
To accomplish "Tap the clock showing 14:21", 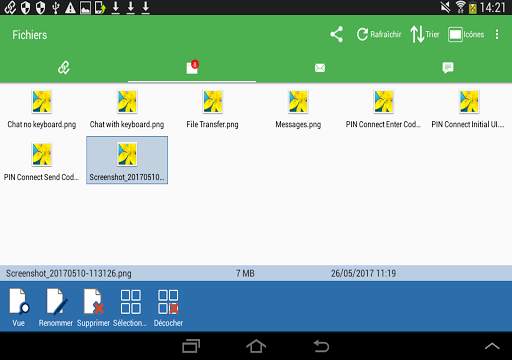I will 493,7.
